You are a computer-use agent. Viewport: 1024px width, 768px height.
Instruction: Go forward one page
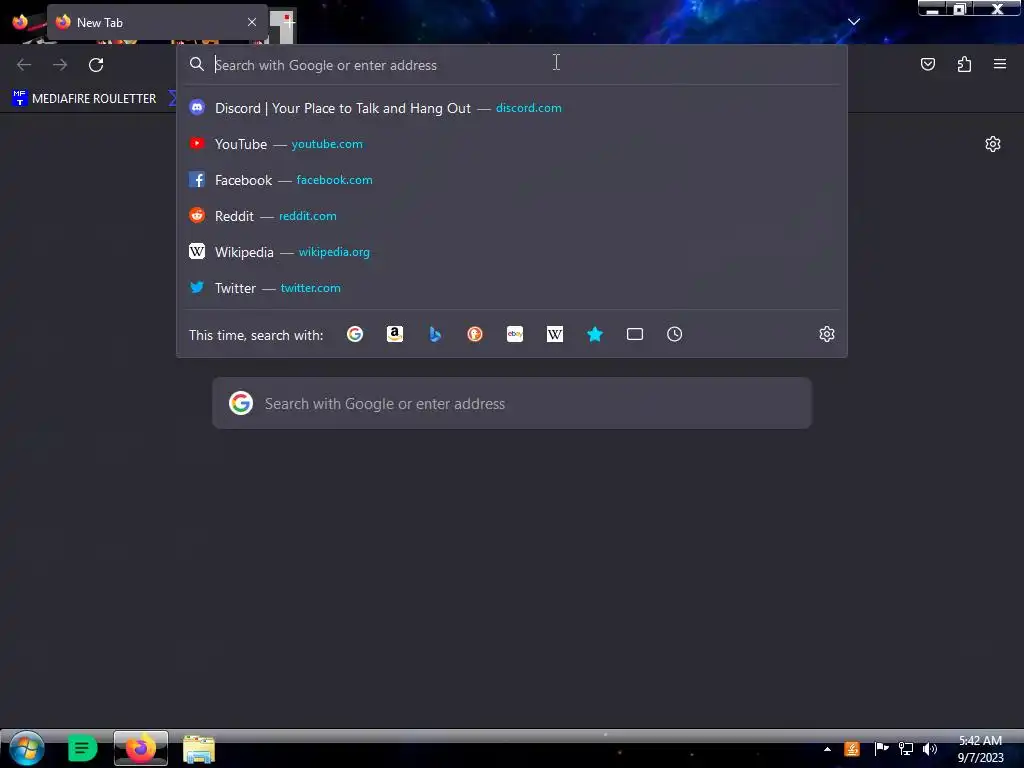pos(60,65)
